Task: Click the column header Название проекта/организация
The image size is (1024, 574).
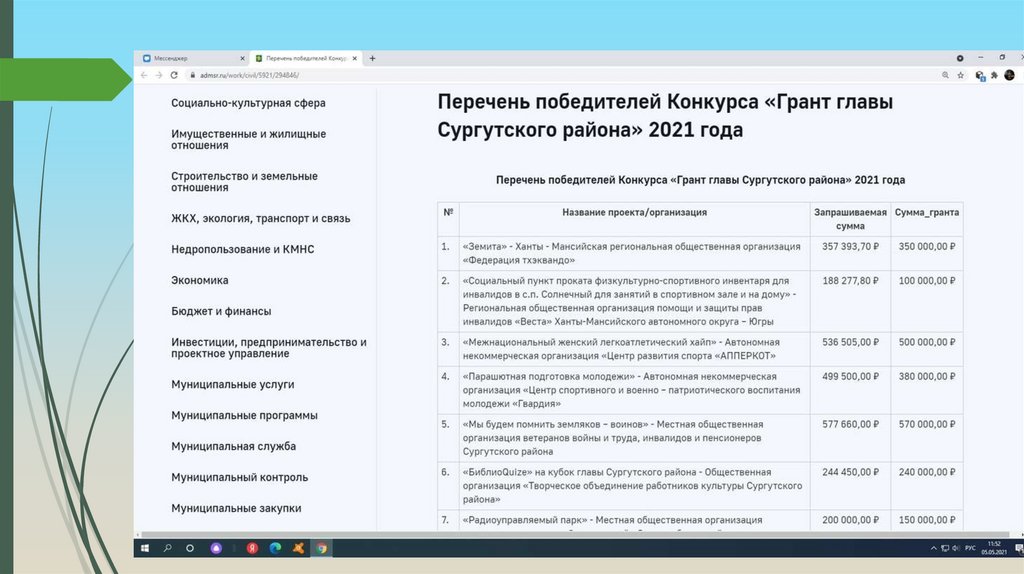Action: [x=634, y=212]
